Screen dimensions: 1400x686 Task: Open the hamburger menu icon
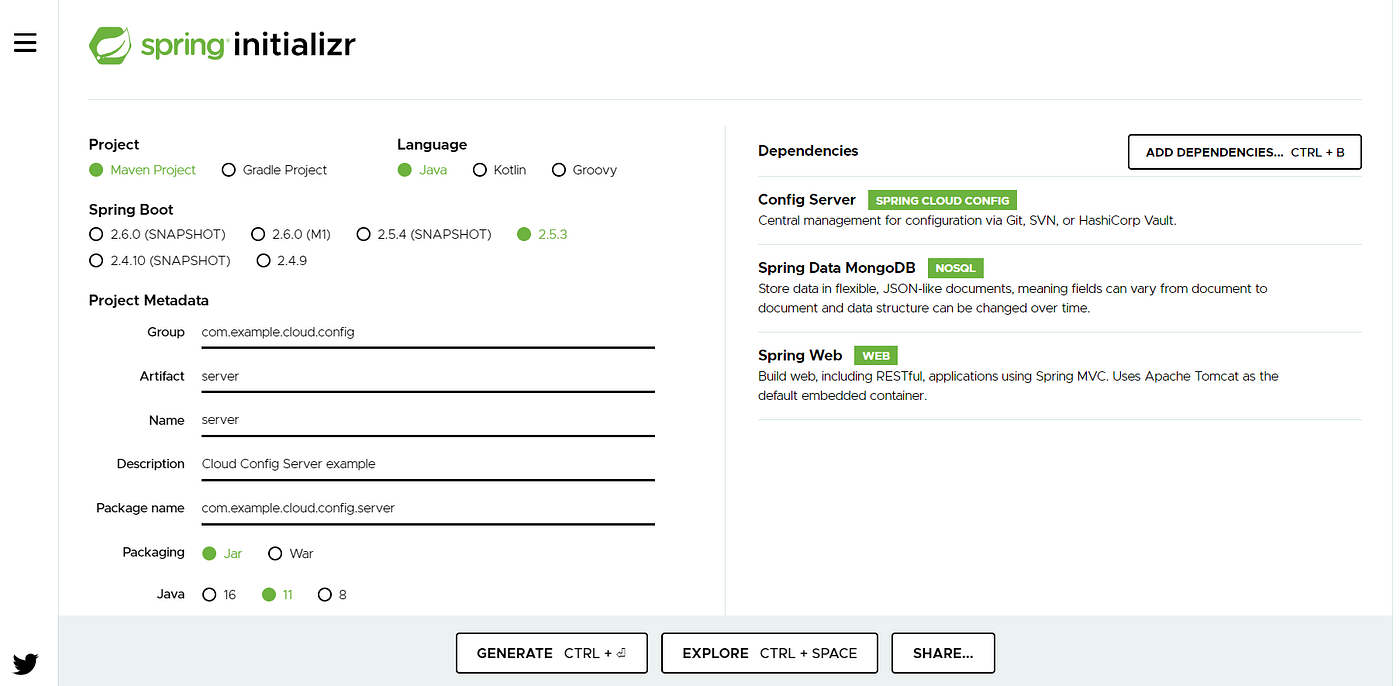(25, 42)
